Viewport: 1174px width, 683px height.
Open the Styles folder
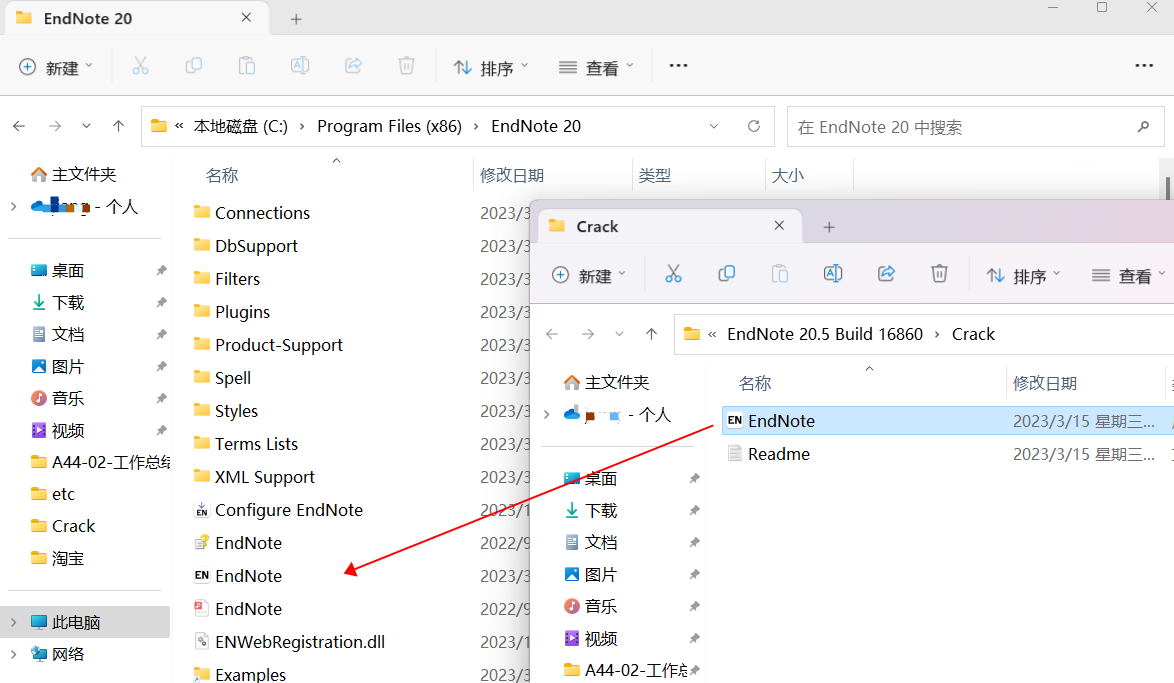(x=236, y=411)
